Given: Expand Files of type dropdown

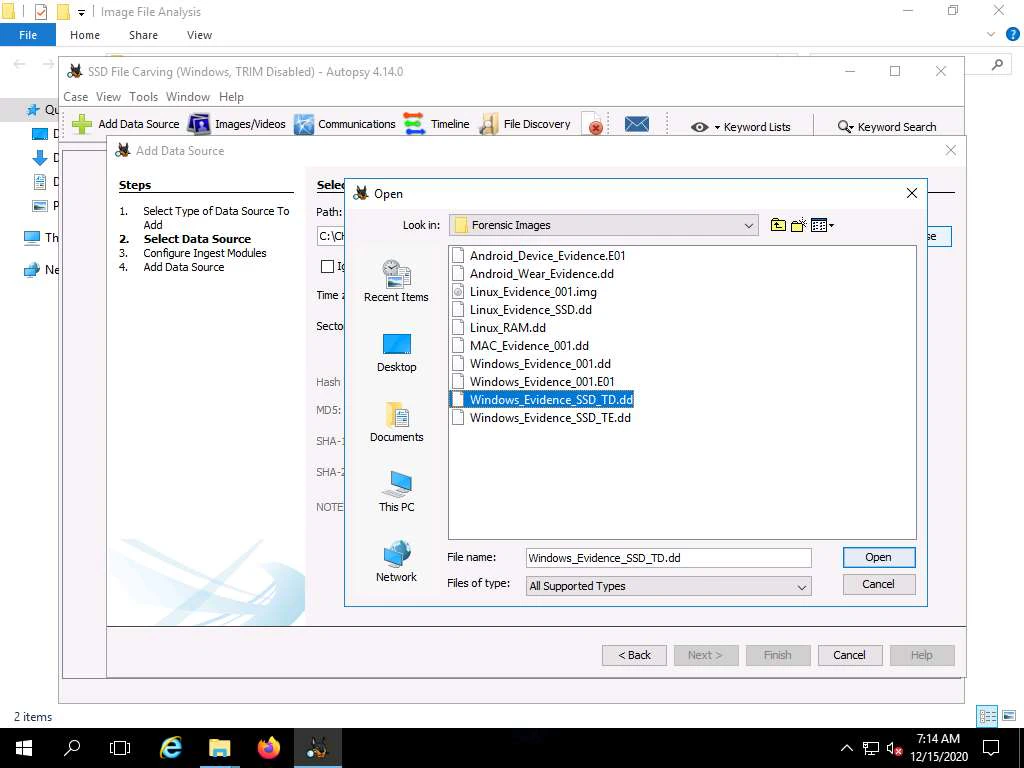Looking at the screenshot, I should click(x=801, y=586).
